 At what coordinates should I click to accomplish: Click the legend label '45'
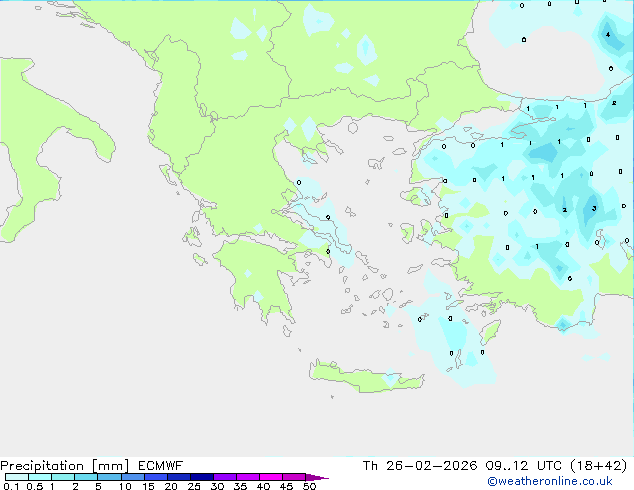(286, 486)
